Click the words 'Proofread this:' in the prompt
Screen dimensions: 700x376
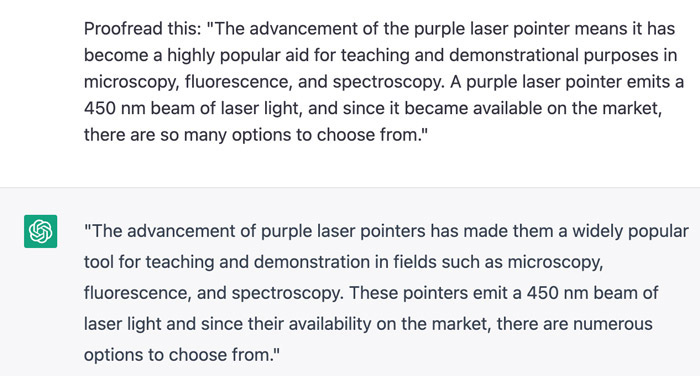[143, 29]
